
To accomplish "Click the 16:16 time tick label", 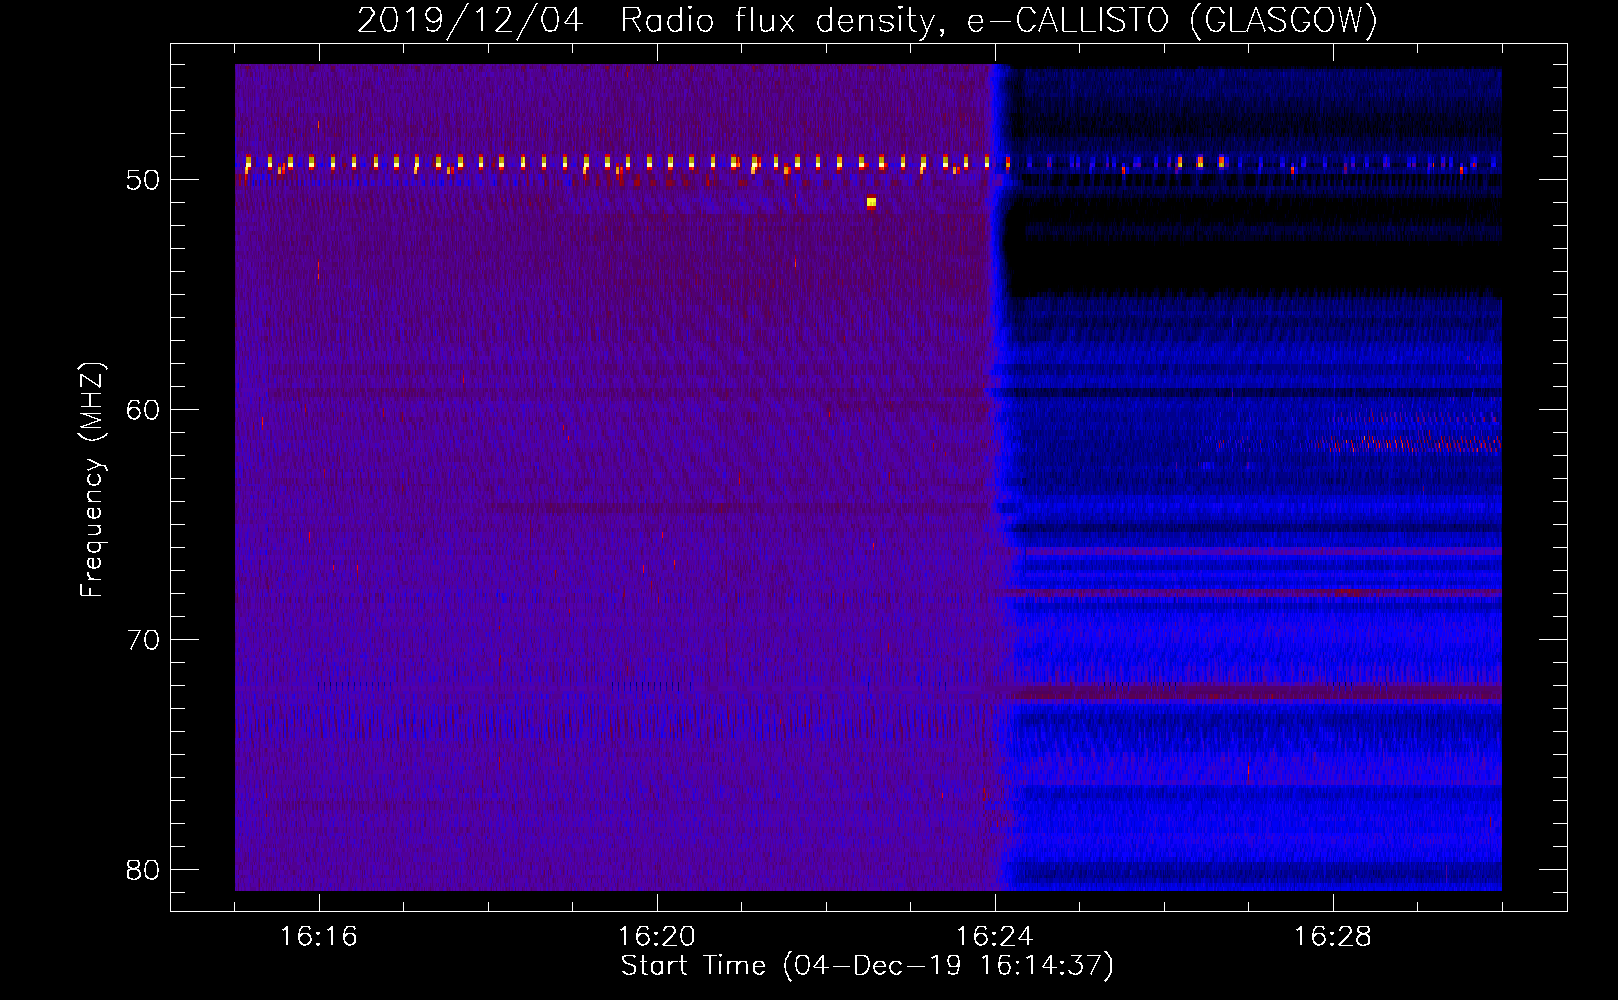I will pos(319,937).
